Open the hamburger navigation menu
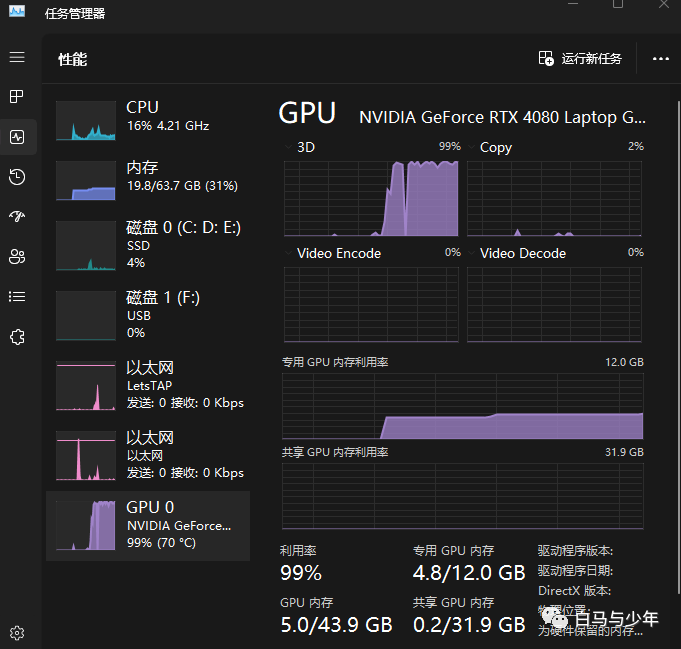Viewport: 681px width, 649px height. tap(17, 57)
